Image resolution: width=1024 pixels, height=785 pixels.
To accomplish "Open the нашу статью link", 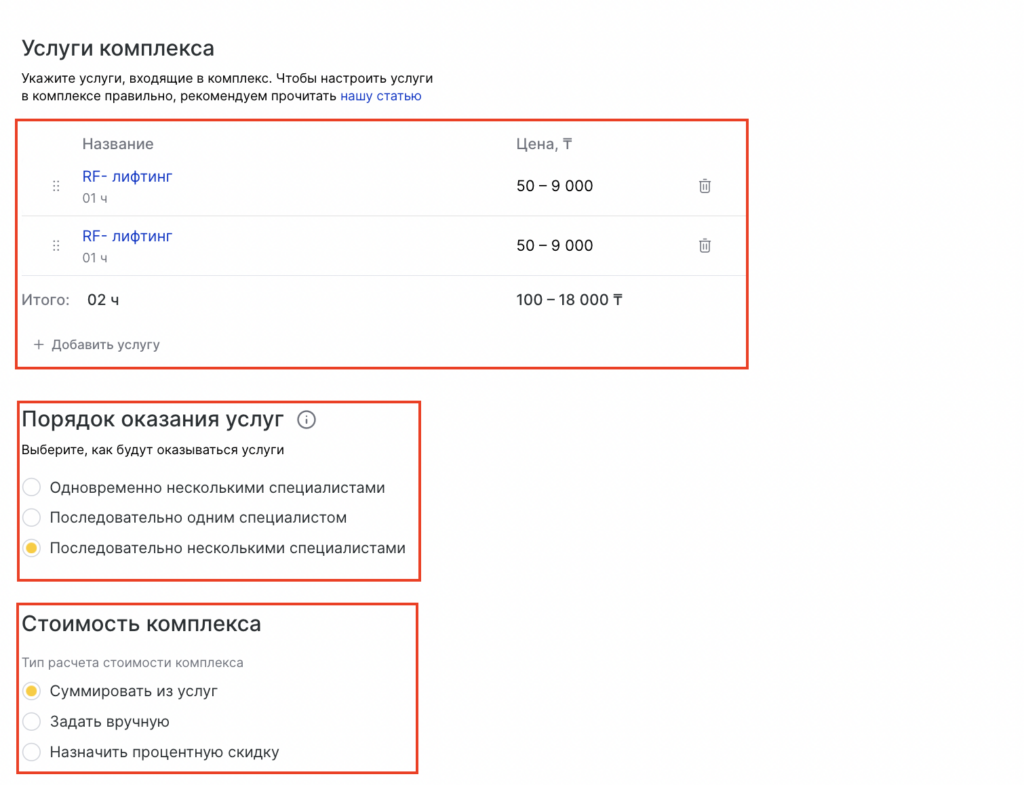I will 380,97.
